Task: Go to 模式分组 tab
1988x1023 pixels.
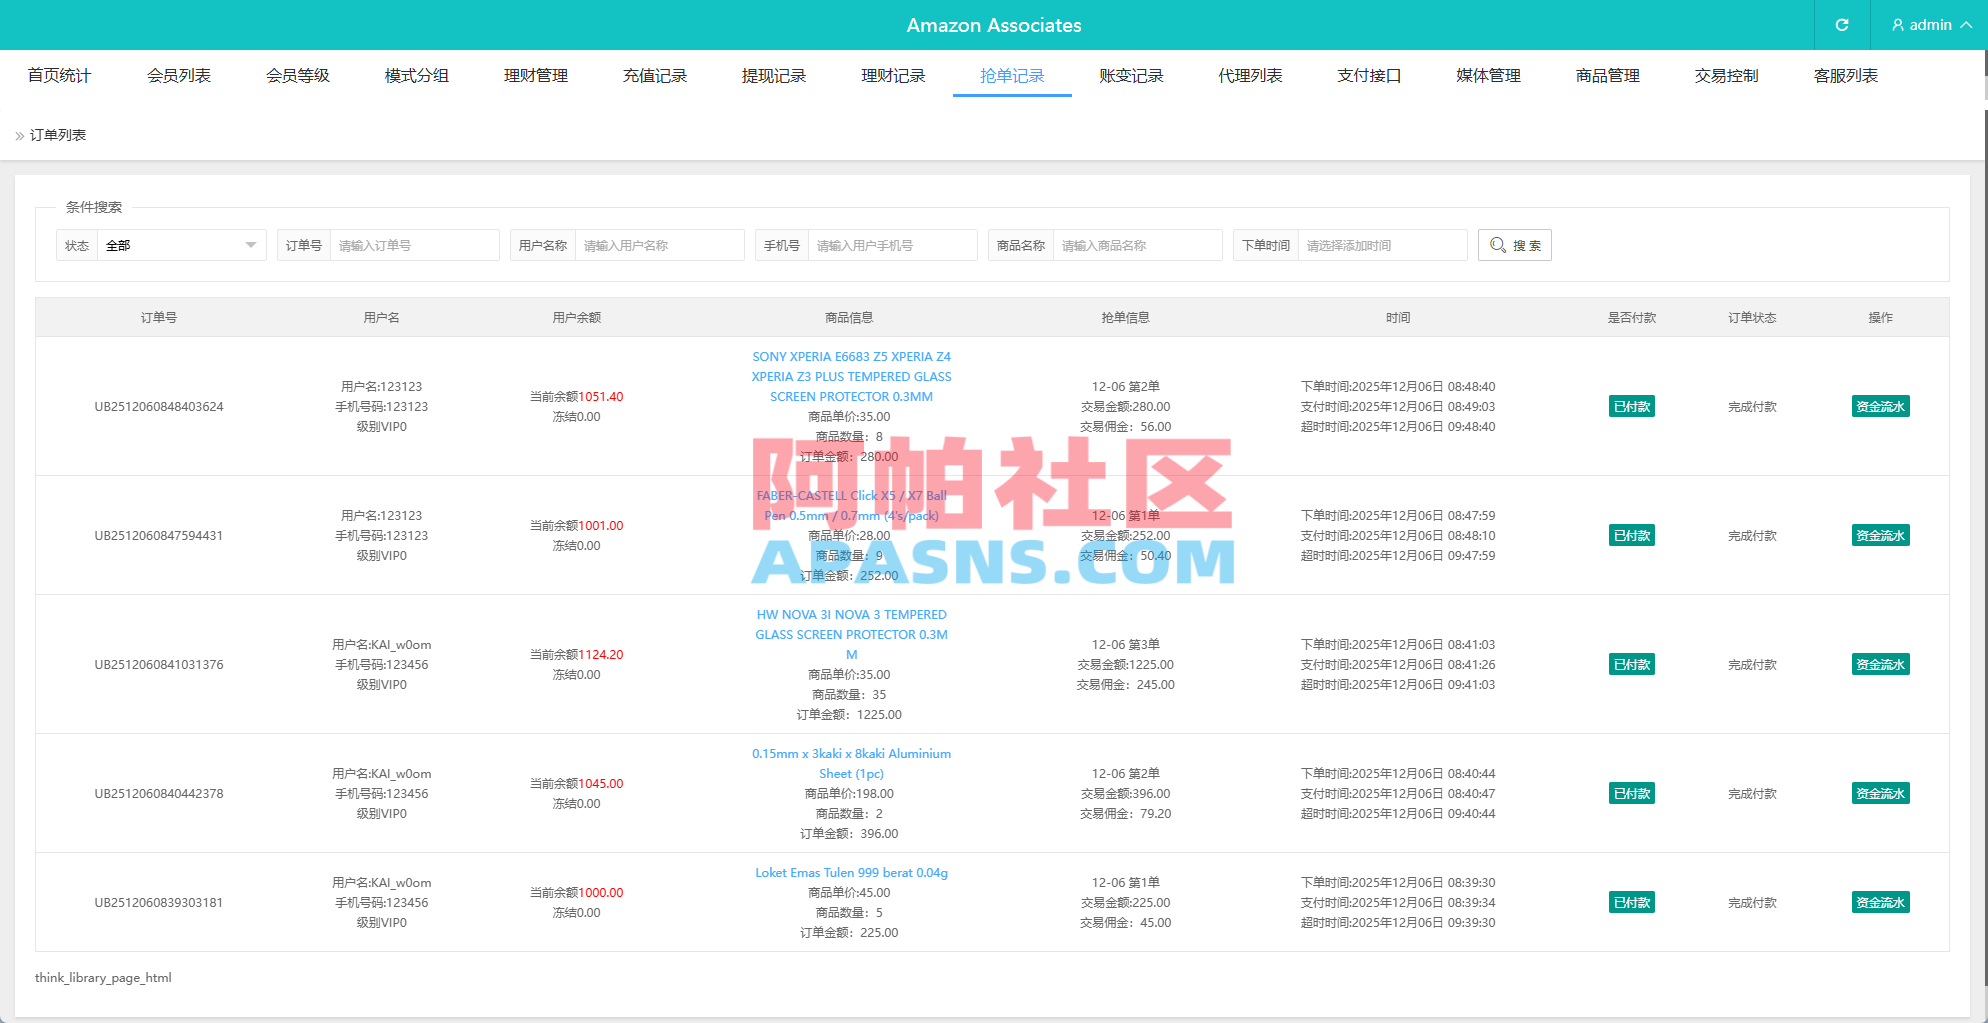Action: (416, 75)
